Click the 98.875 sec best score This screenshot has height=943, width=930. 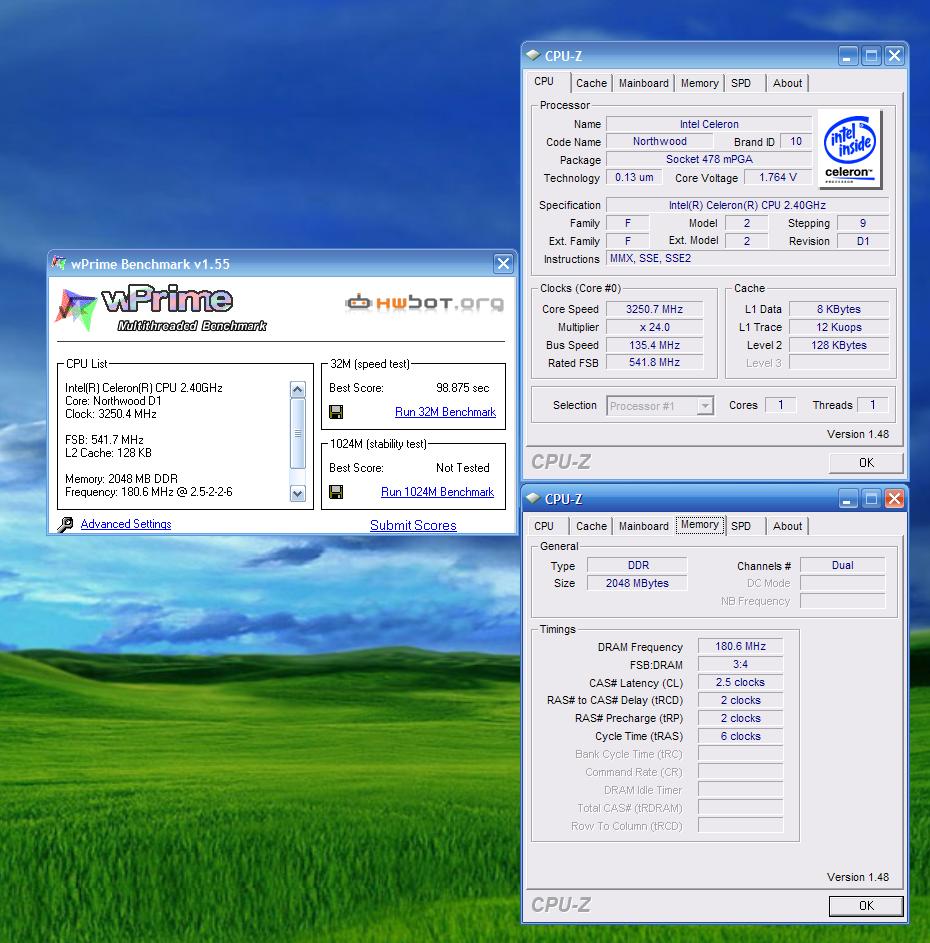pos(463,388)
